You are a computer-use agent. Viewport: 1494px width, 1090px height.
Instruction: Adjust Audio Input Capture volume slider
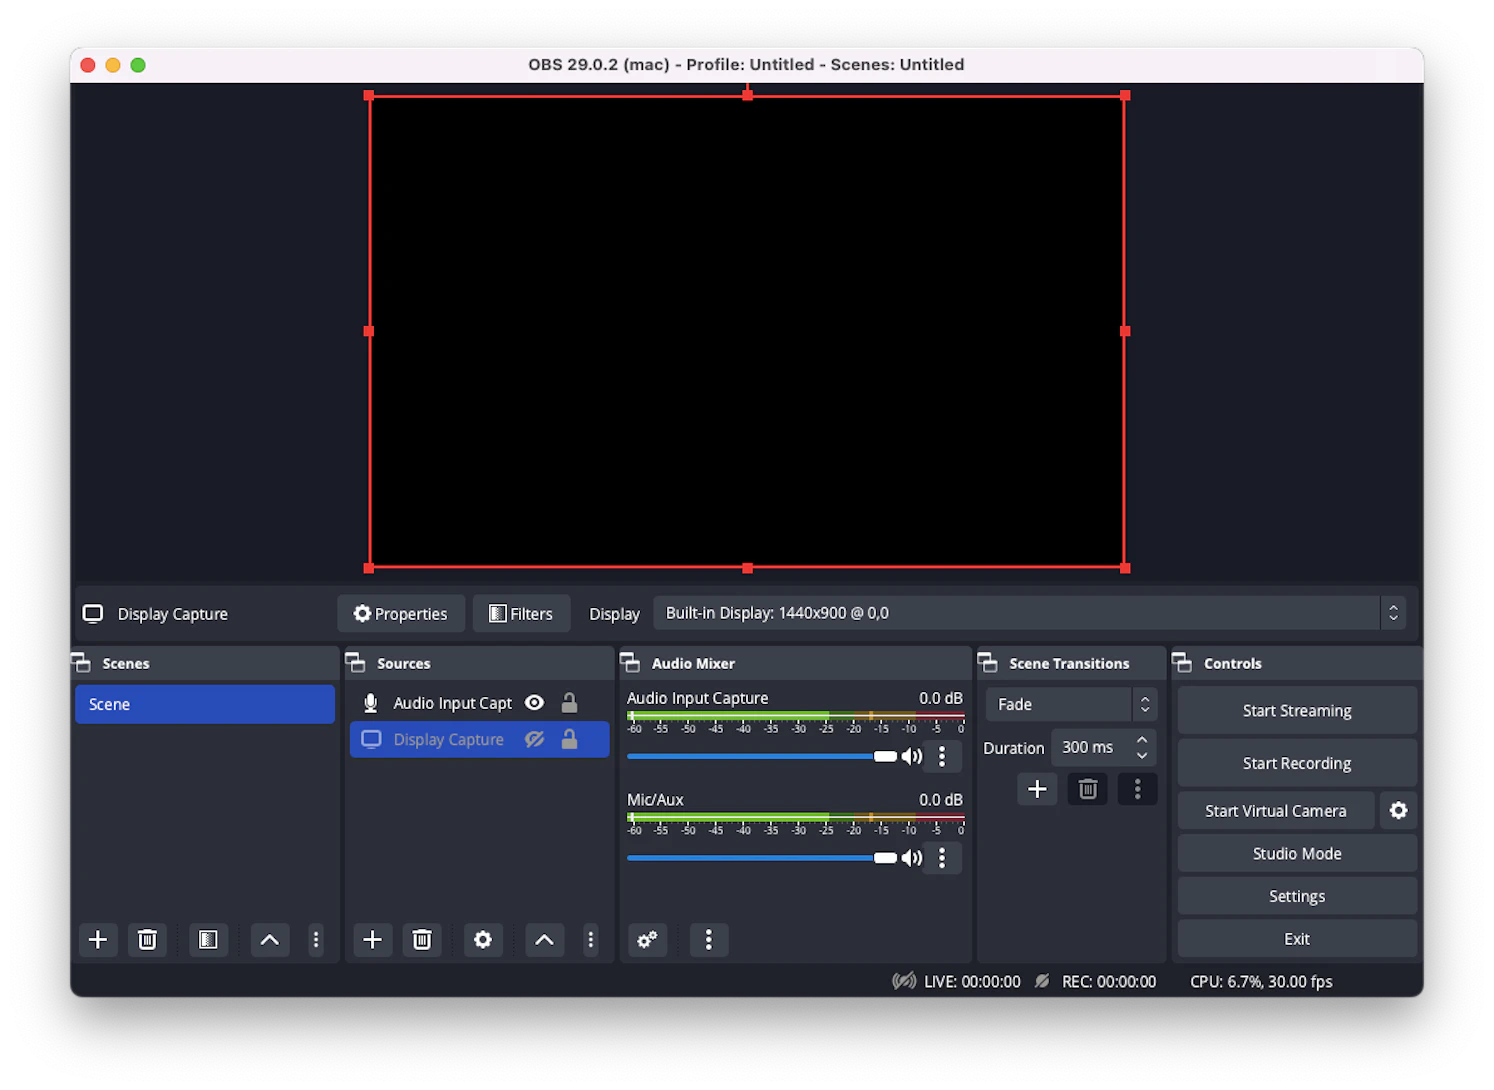(762, 757)
